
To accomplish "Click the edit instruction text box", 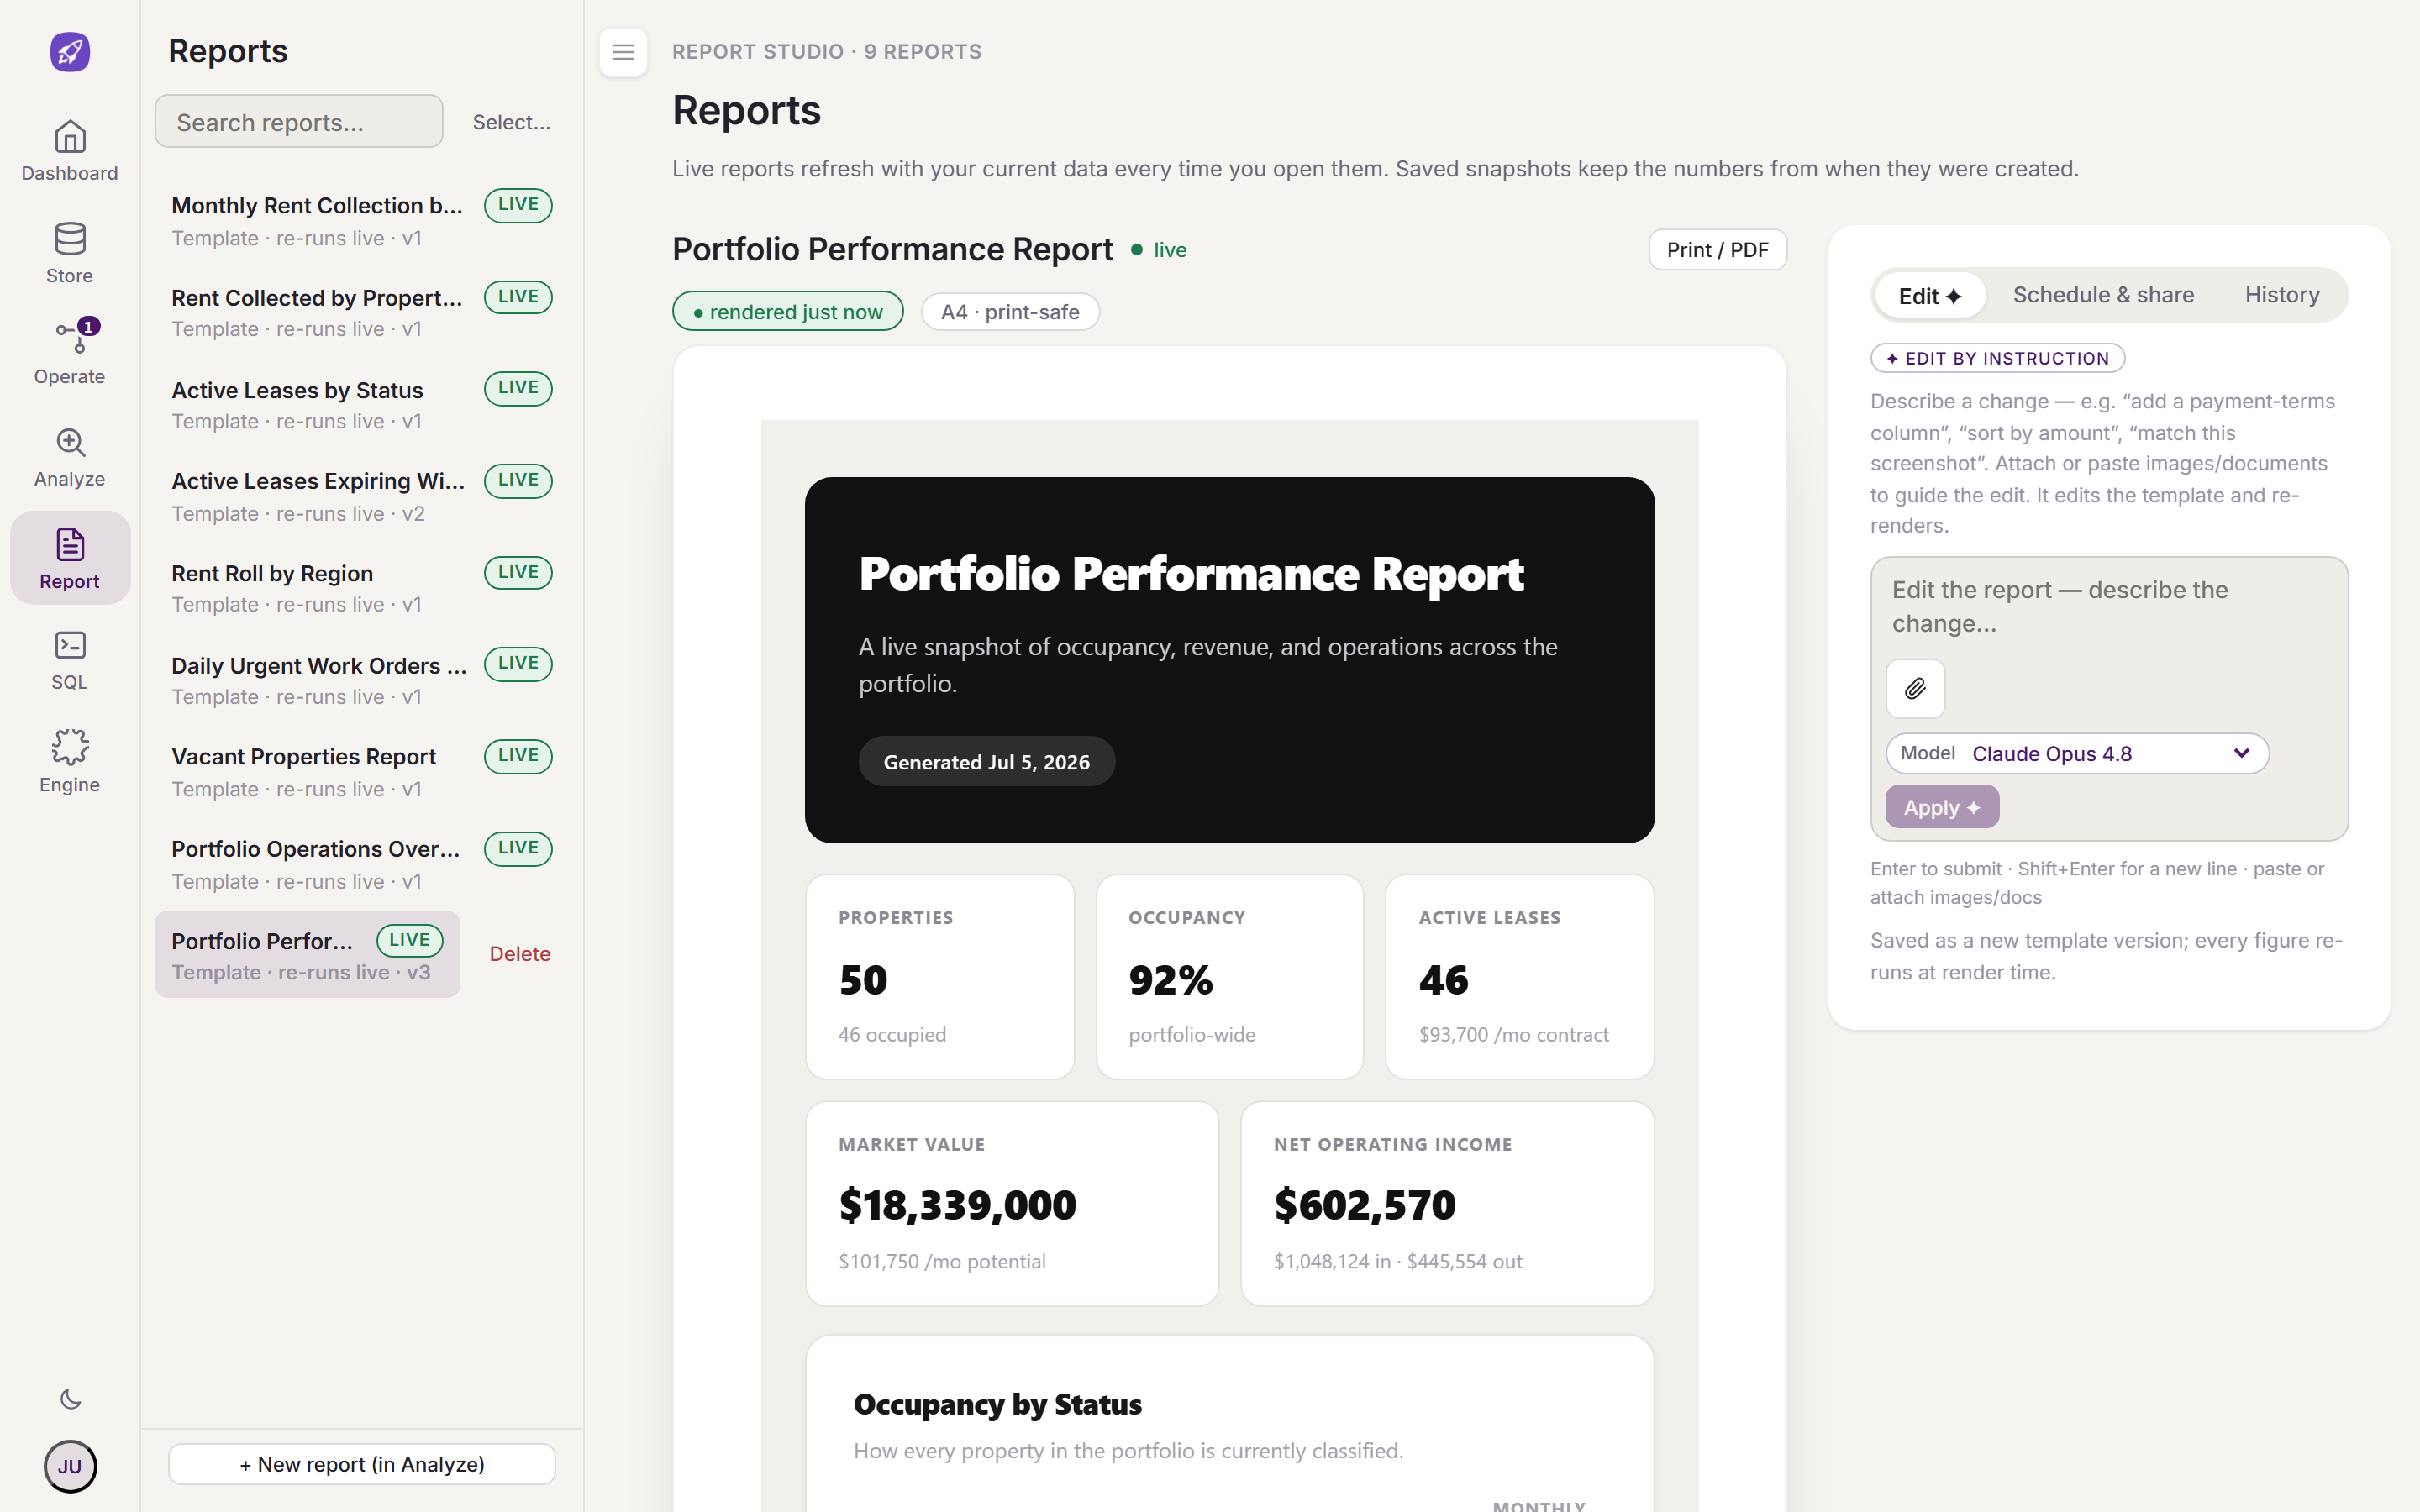I will pos(2109,607).
